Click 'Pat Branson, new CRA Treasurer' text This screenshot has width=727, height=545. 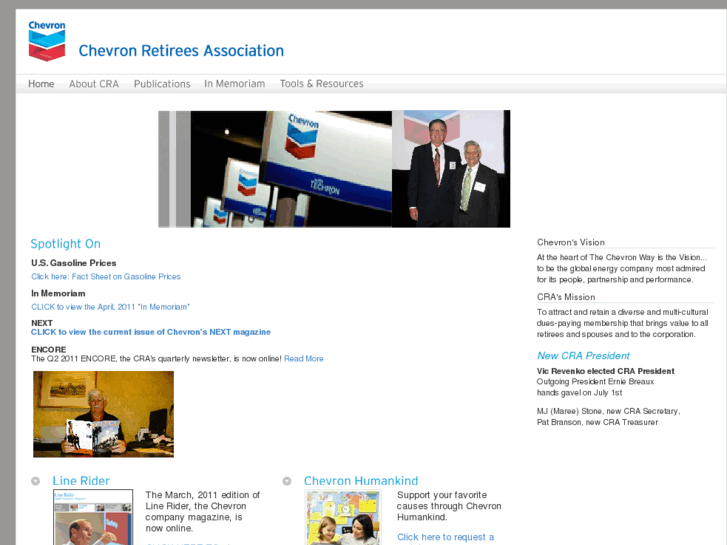(x=598, y=422)
